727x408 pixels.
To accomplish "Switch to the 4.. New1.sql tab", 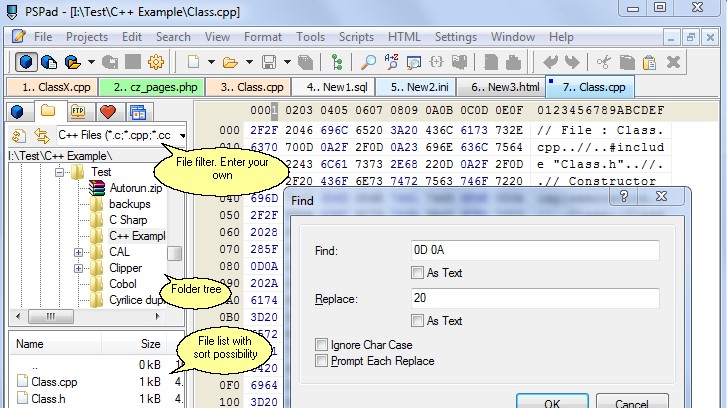I will tap(337, 87).
